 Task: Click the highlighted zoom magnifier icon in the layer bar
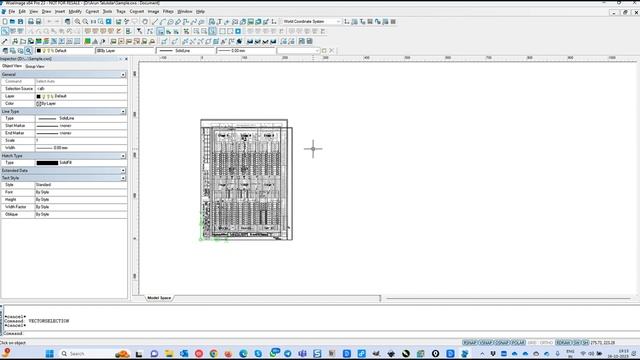point(28,51)
